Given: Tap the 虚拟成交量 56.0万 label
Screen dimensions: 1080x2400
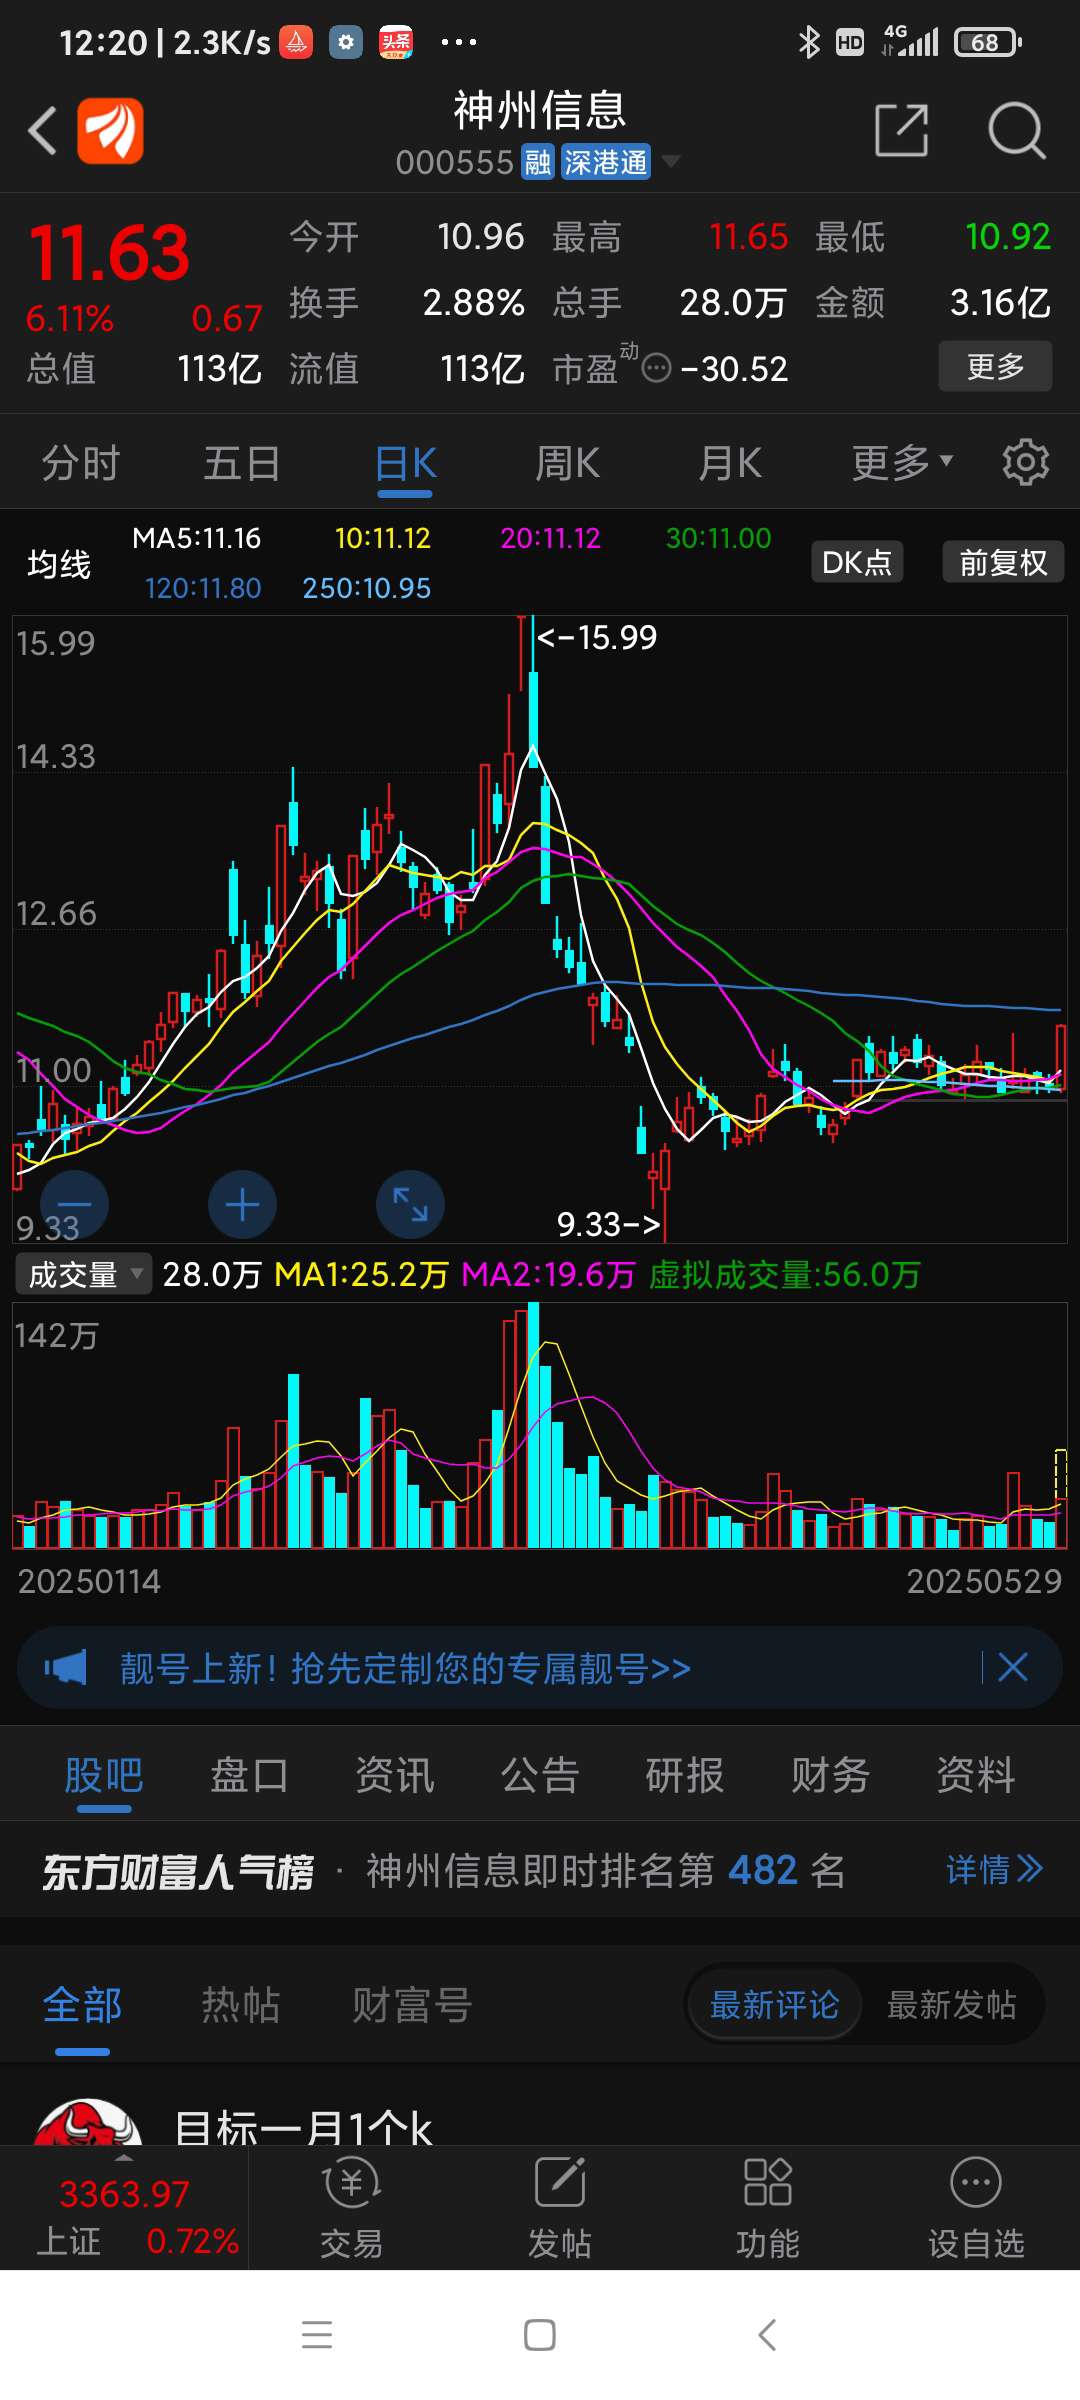Looking at the screenshot, I should click(785, 1274).
